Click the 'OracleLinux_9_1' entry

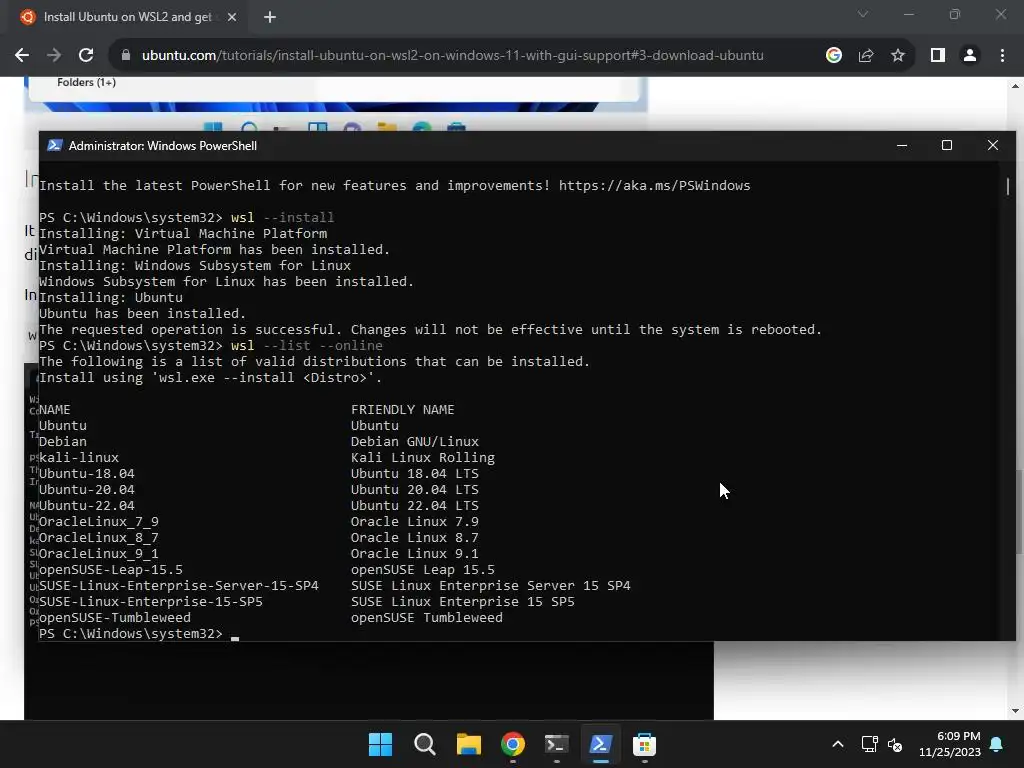[x=99, y=554]
